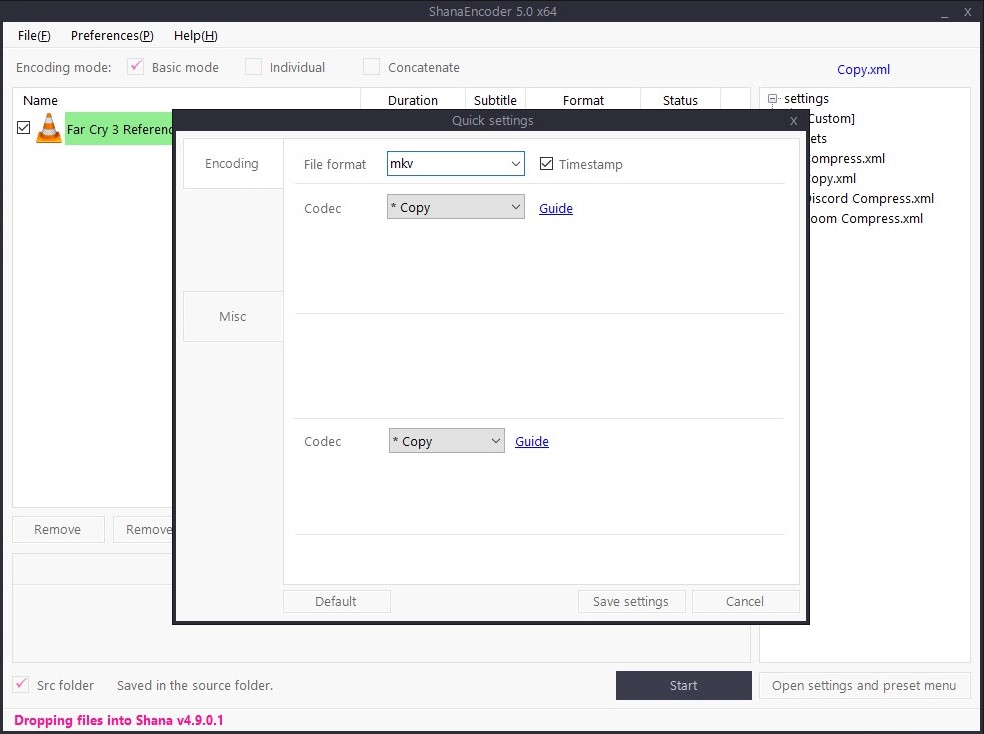Click the Format column header

point(583,100)
